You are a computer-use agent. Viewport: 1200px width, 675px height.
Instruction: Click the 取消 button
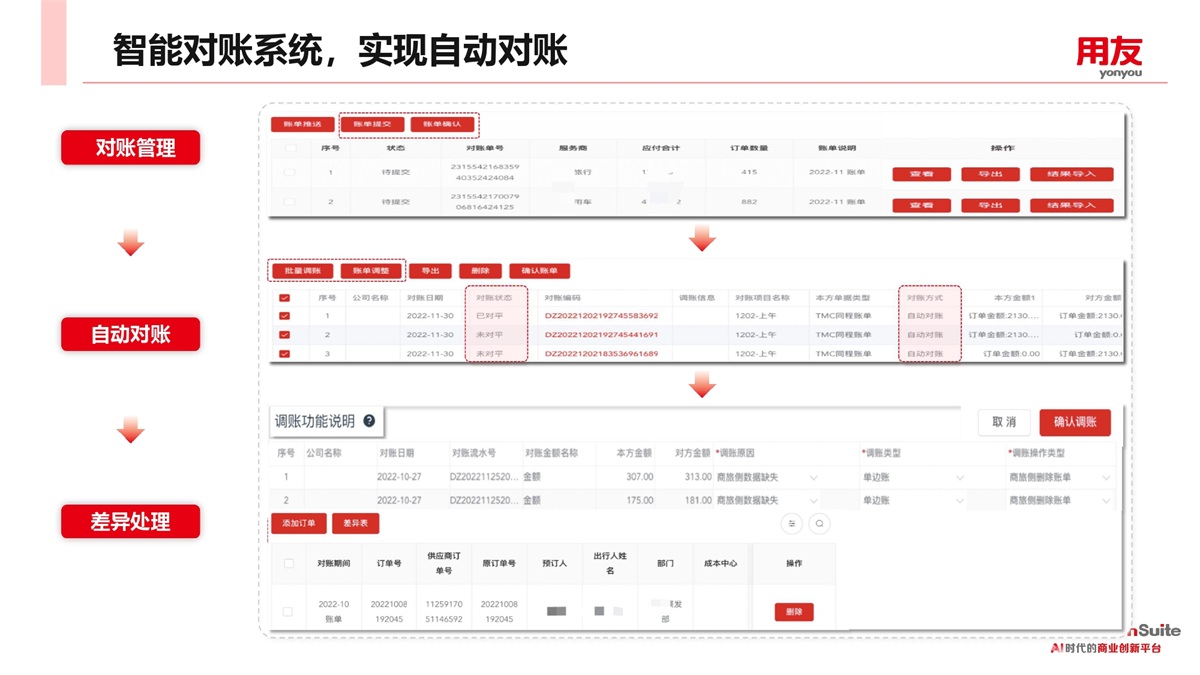[x=1003, y=422]
